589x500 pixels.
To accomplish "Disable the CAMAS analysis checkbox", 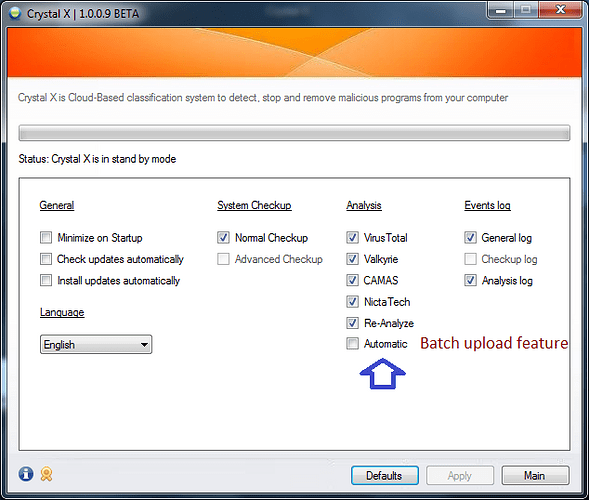I will click(x=352, y=280).
